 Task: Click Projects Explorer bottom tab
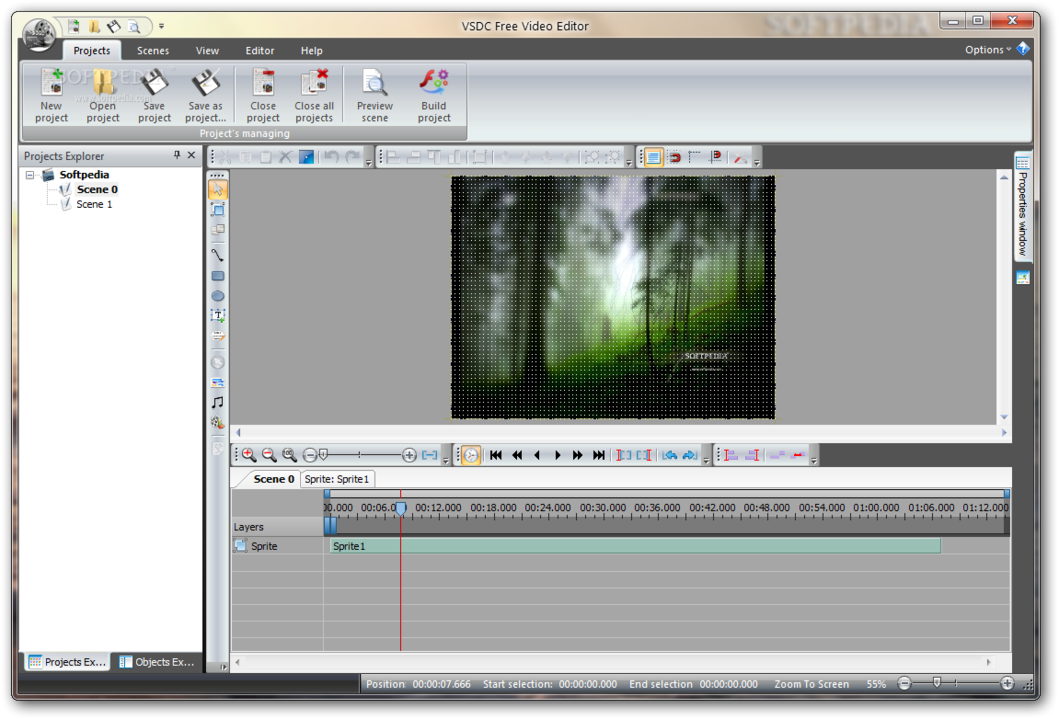[x=68, y=662]
